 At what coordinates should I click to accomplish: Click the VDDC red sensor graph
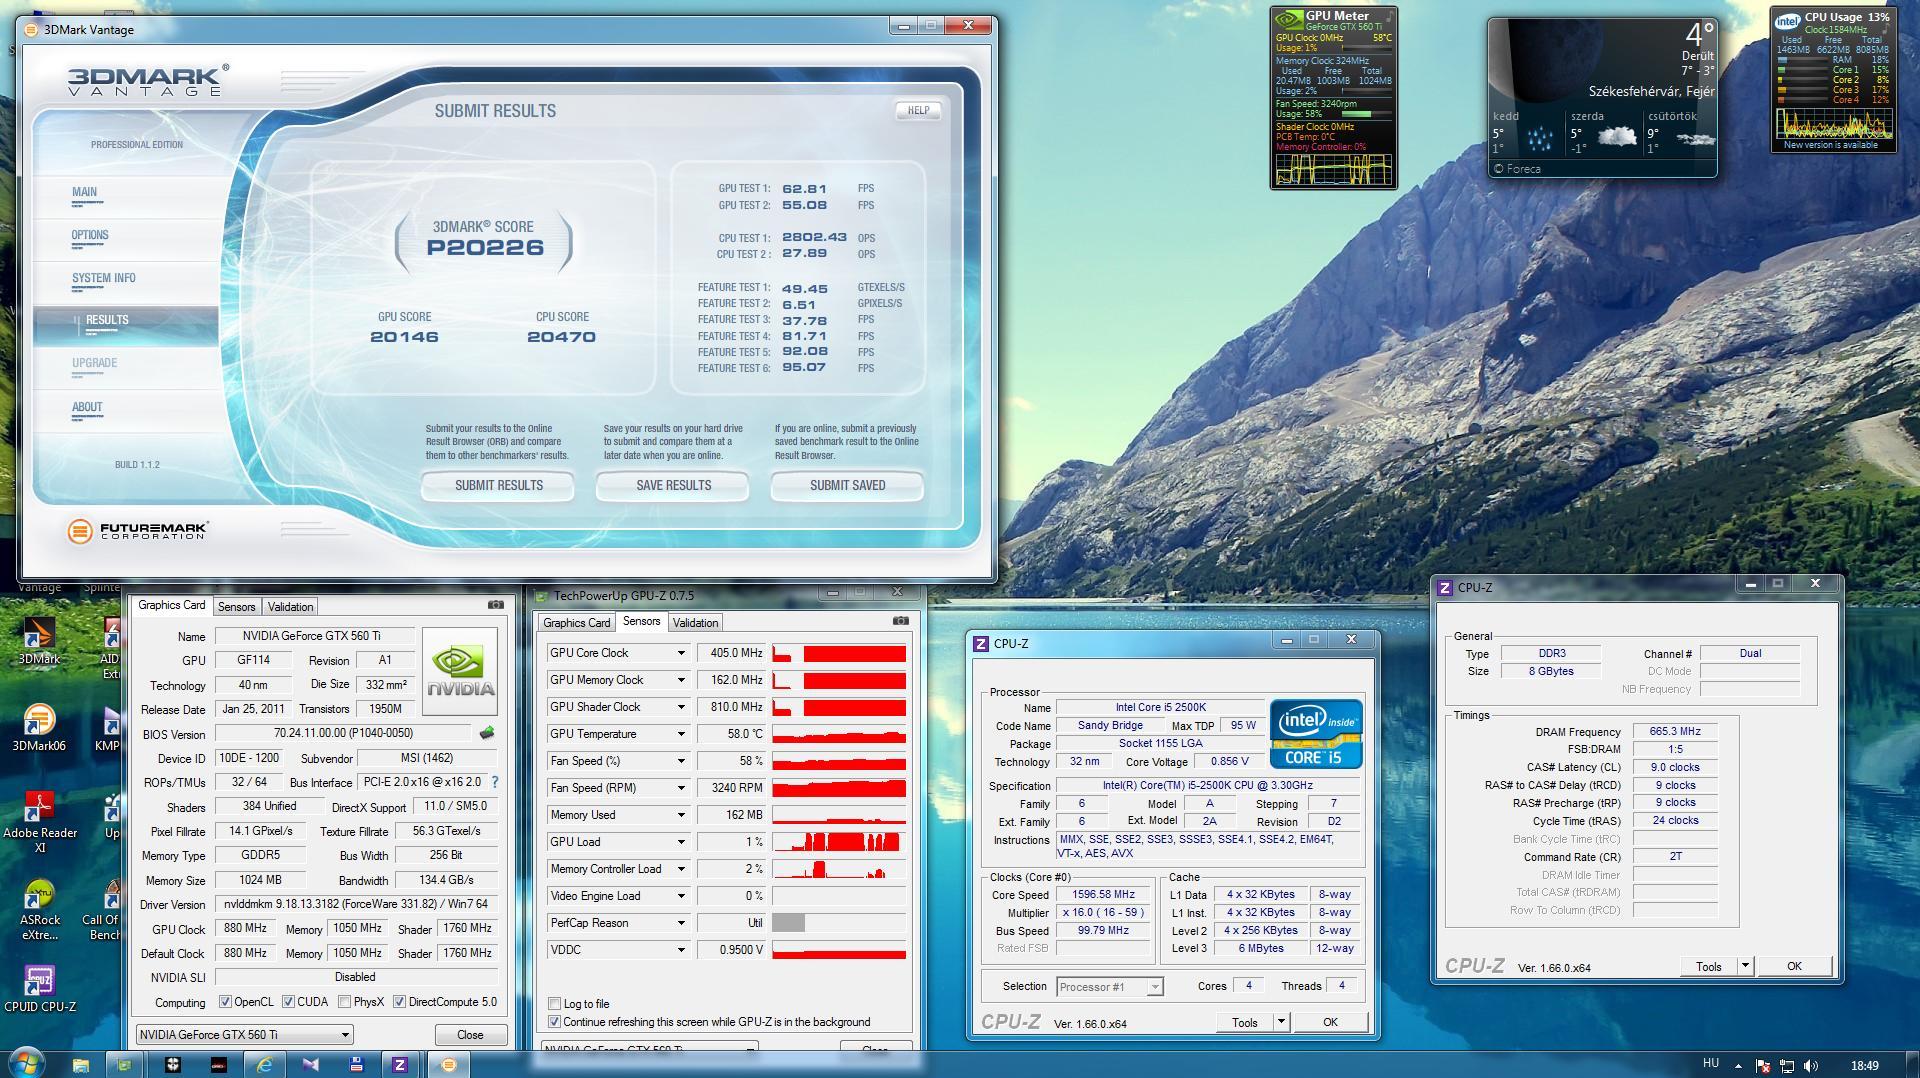(x=839, y=950)
